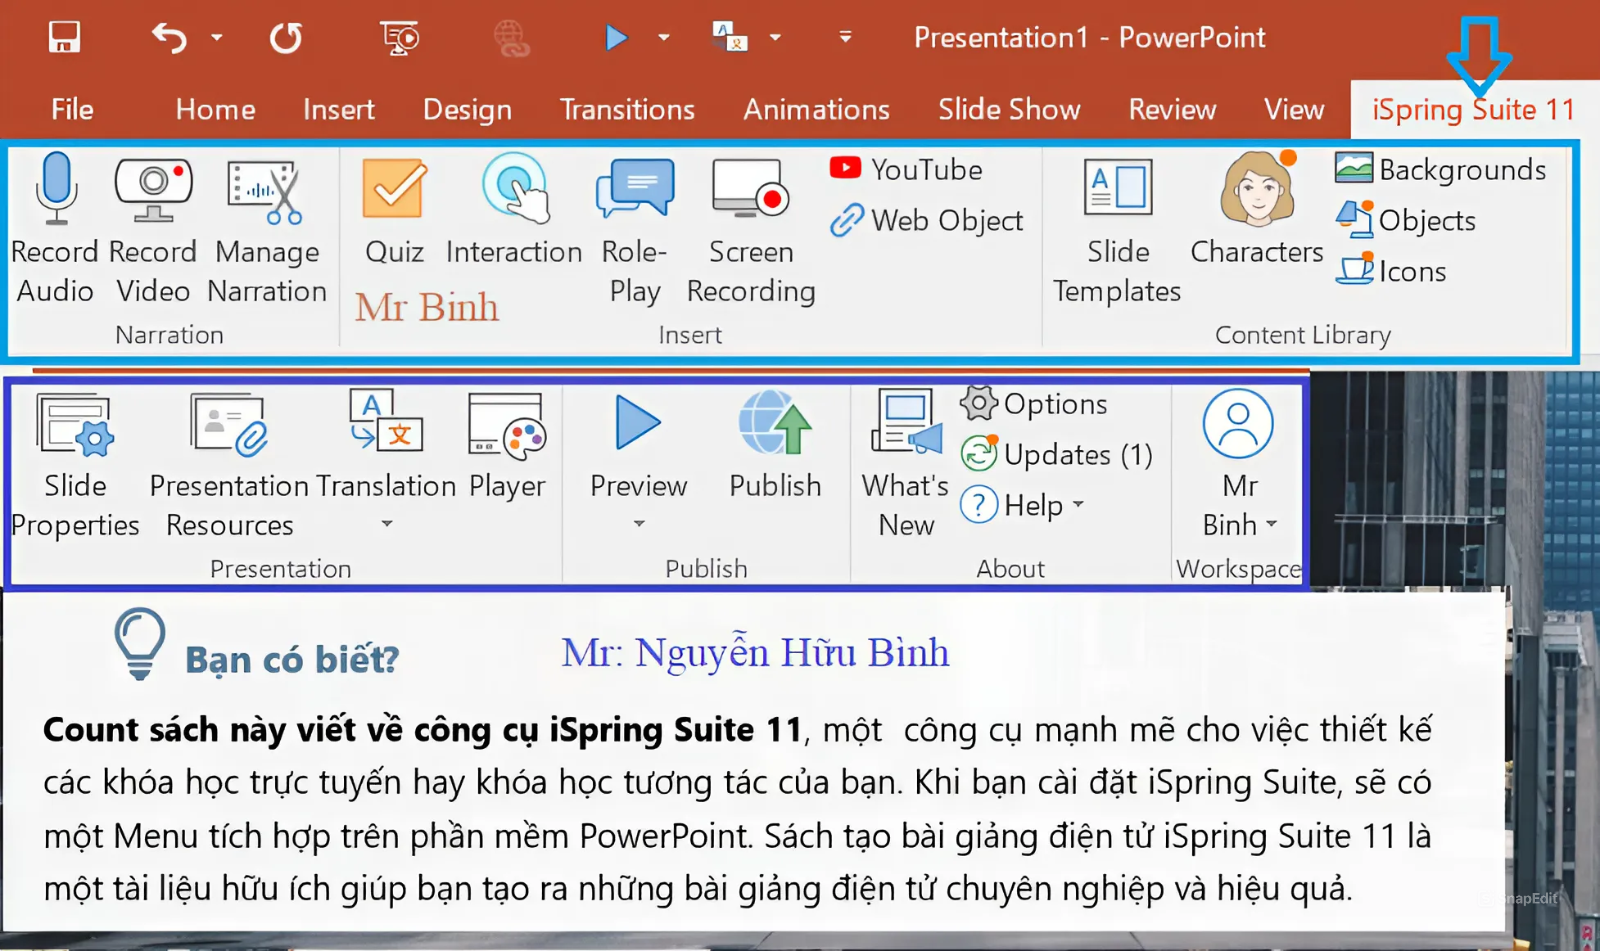1600x951 pixels.
Task: Open What's New announcements
Action: pos(906,465)
